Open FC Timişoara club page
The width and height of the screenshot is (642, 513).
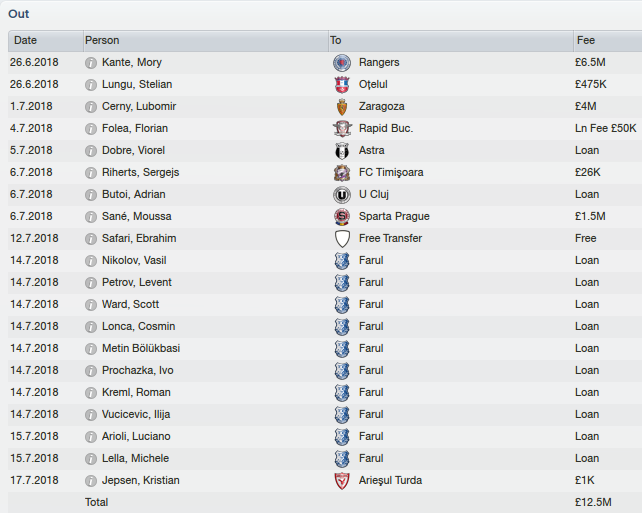tap(391, 172)
